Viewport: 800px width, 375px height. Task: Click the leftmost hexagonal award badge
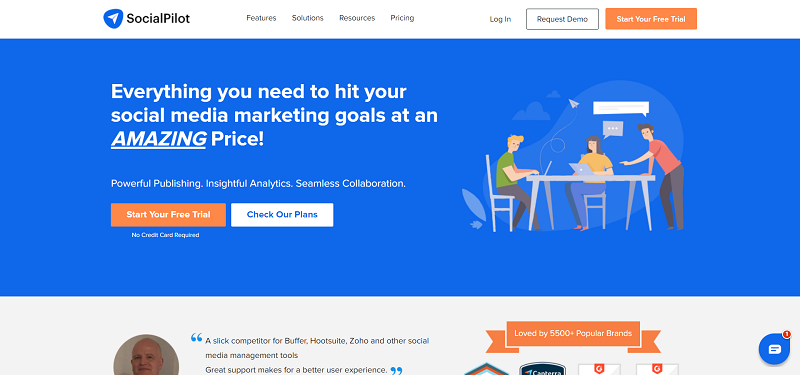point(486,369)
